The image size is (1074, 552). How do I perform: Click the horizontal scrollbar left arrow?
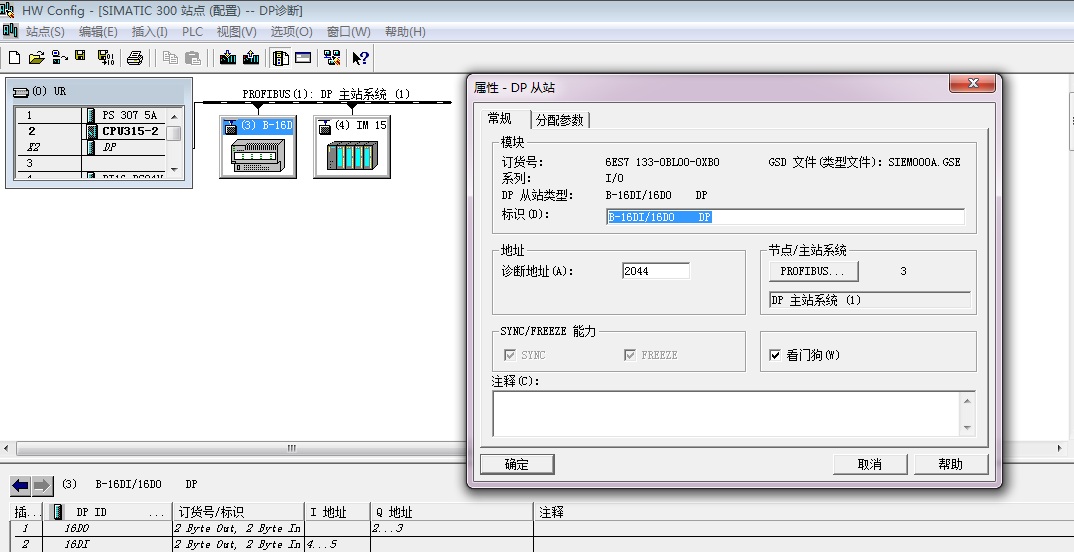pos(7,449)
